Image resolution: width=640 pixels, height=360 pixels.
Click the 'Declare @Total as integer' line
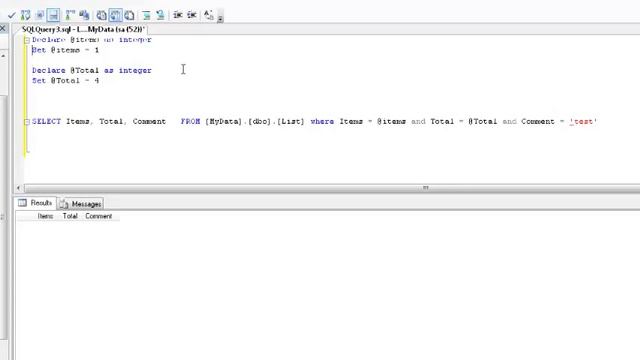(92, 71)
